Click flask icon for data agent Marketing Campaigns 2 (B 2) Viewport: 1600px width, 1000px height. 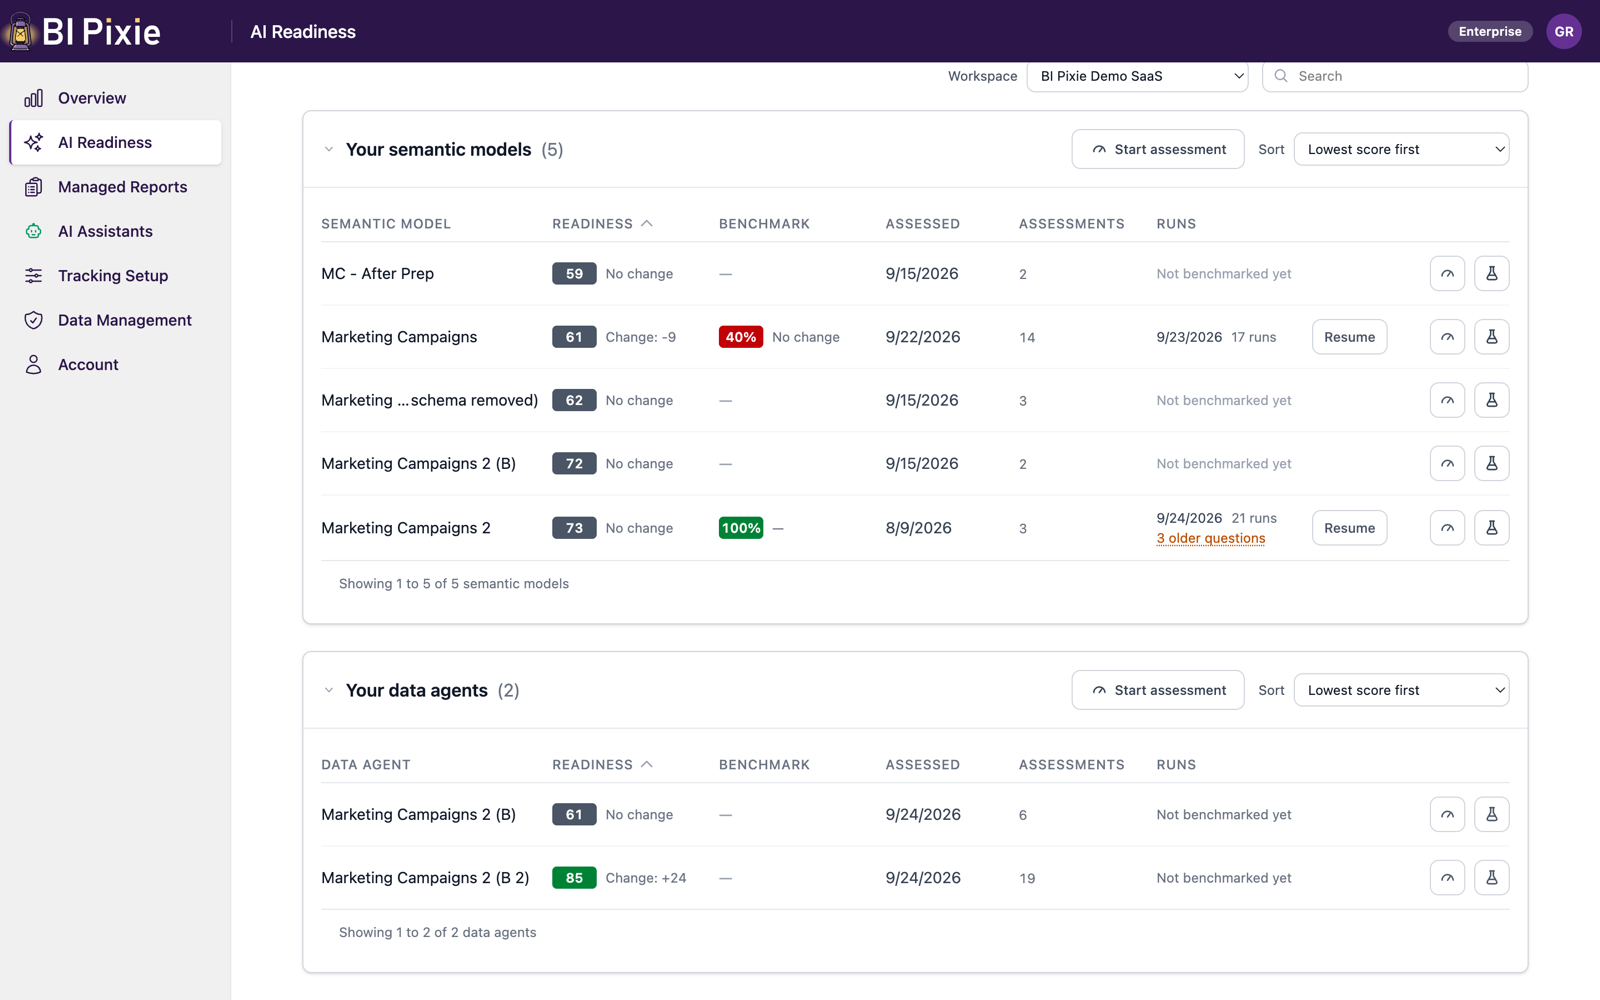(1491, 878)
